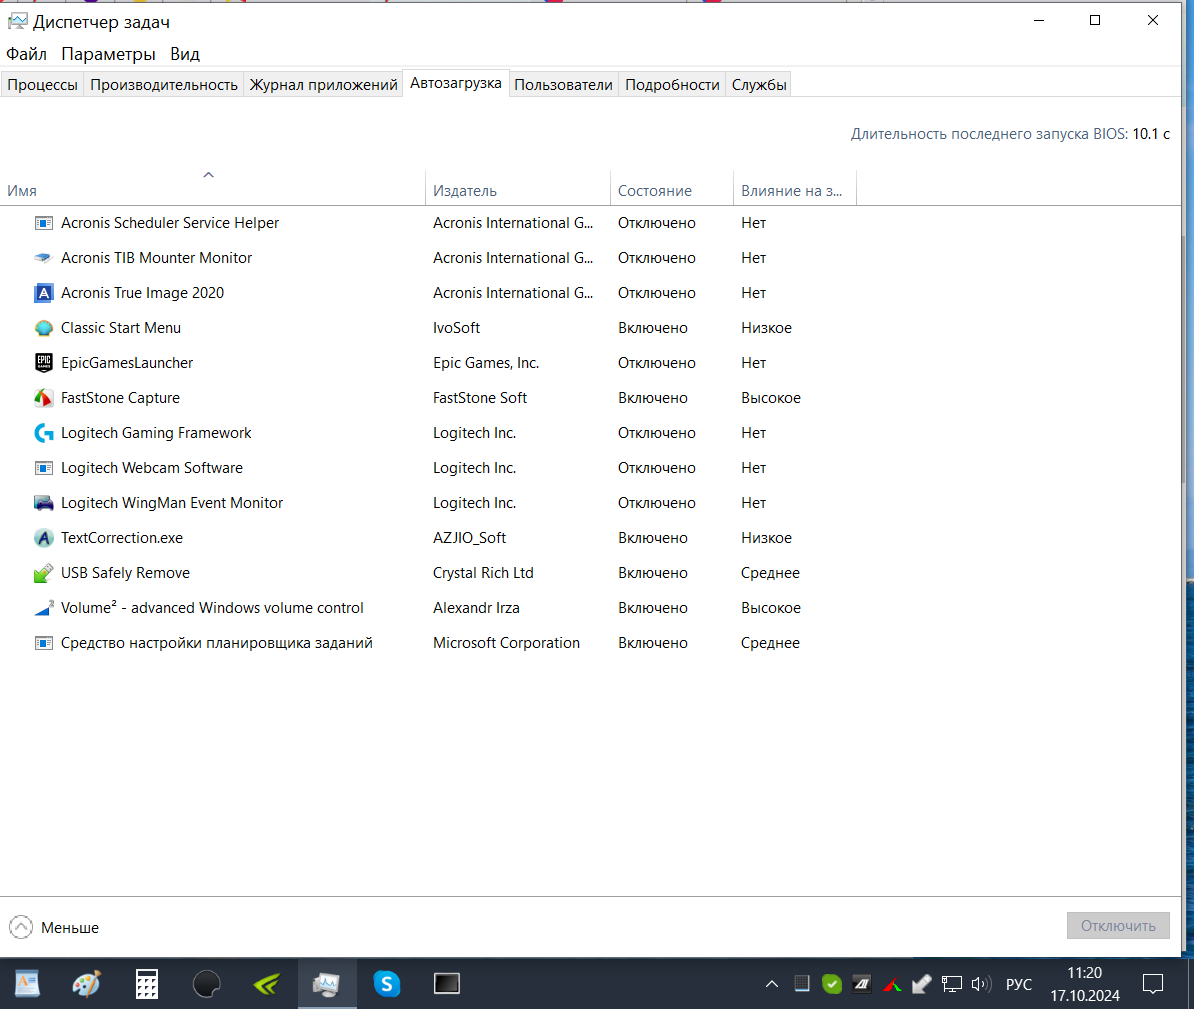Viewport: 1194px width, 1009px height.
Task: Click the task scheduler configuration tool icon
Action: pos(43,643)
